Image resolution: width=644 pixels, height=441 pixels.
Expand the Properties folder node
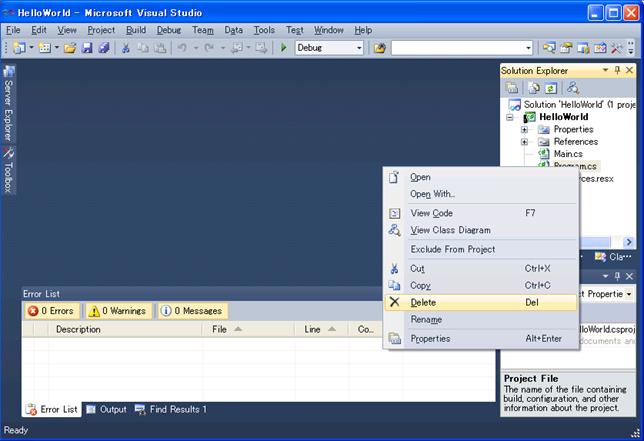(x=524, y=130)
